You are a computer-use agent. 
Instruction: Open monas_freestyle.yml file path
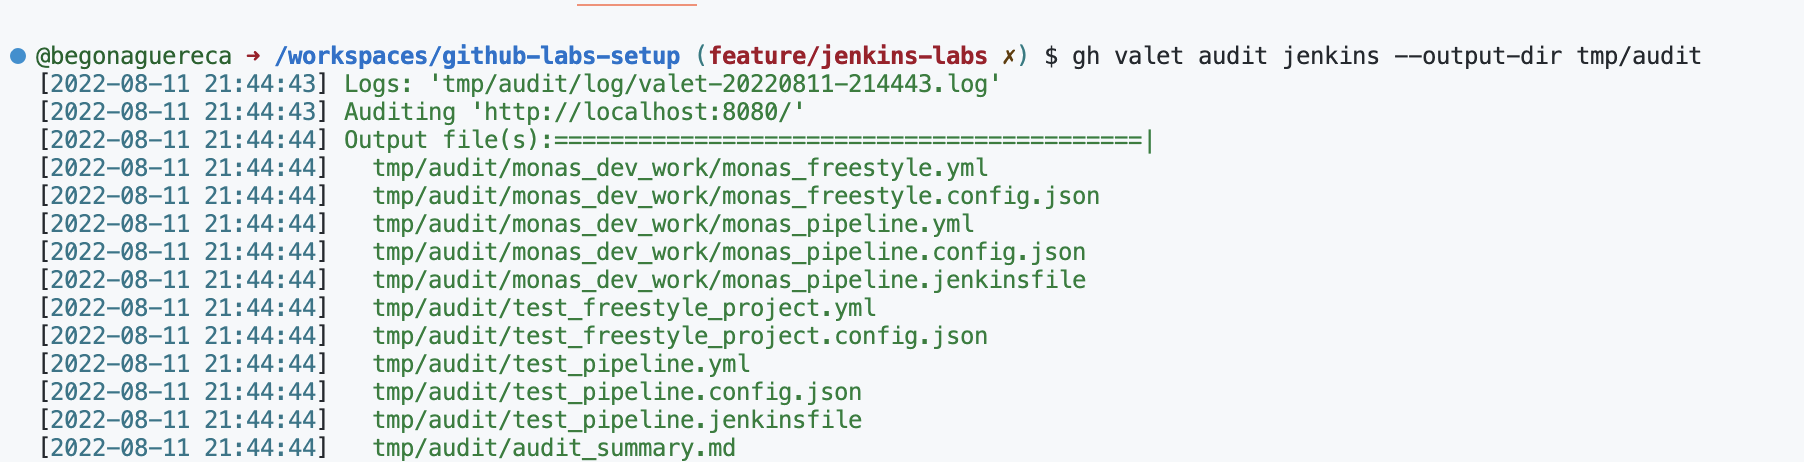(680, 168)
